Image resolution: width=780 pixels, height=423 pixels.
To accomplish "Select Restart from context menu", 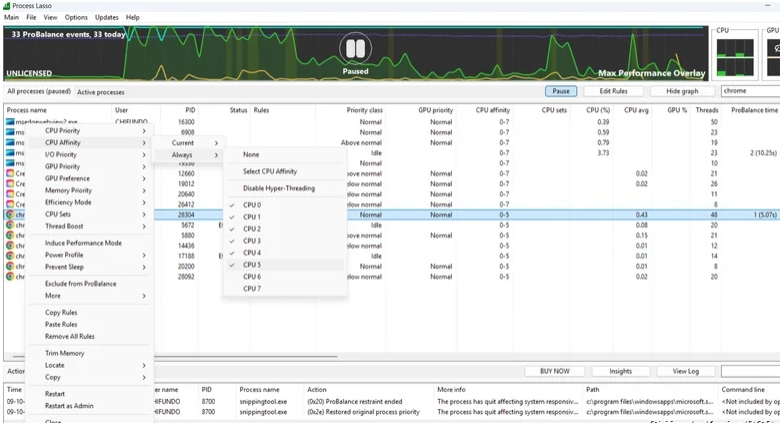I will tap(90, 394).
